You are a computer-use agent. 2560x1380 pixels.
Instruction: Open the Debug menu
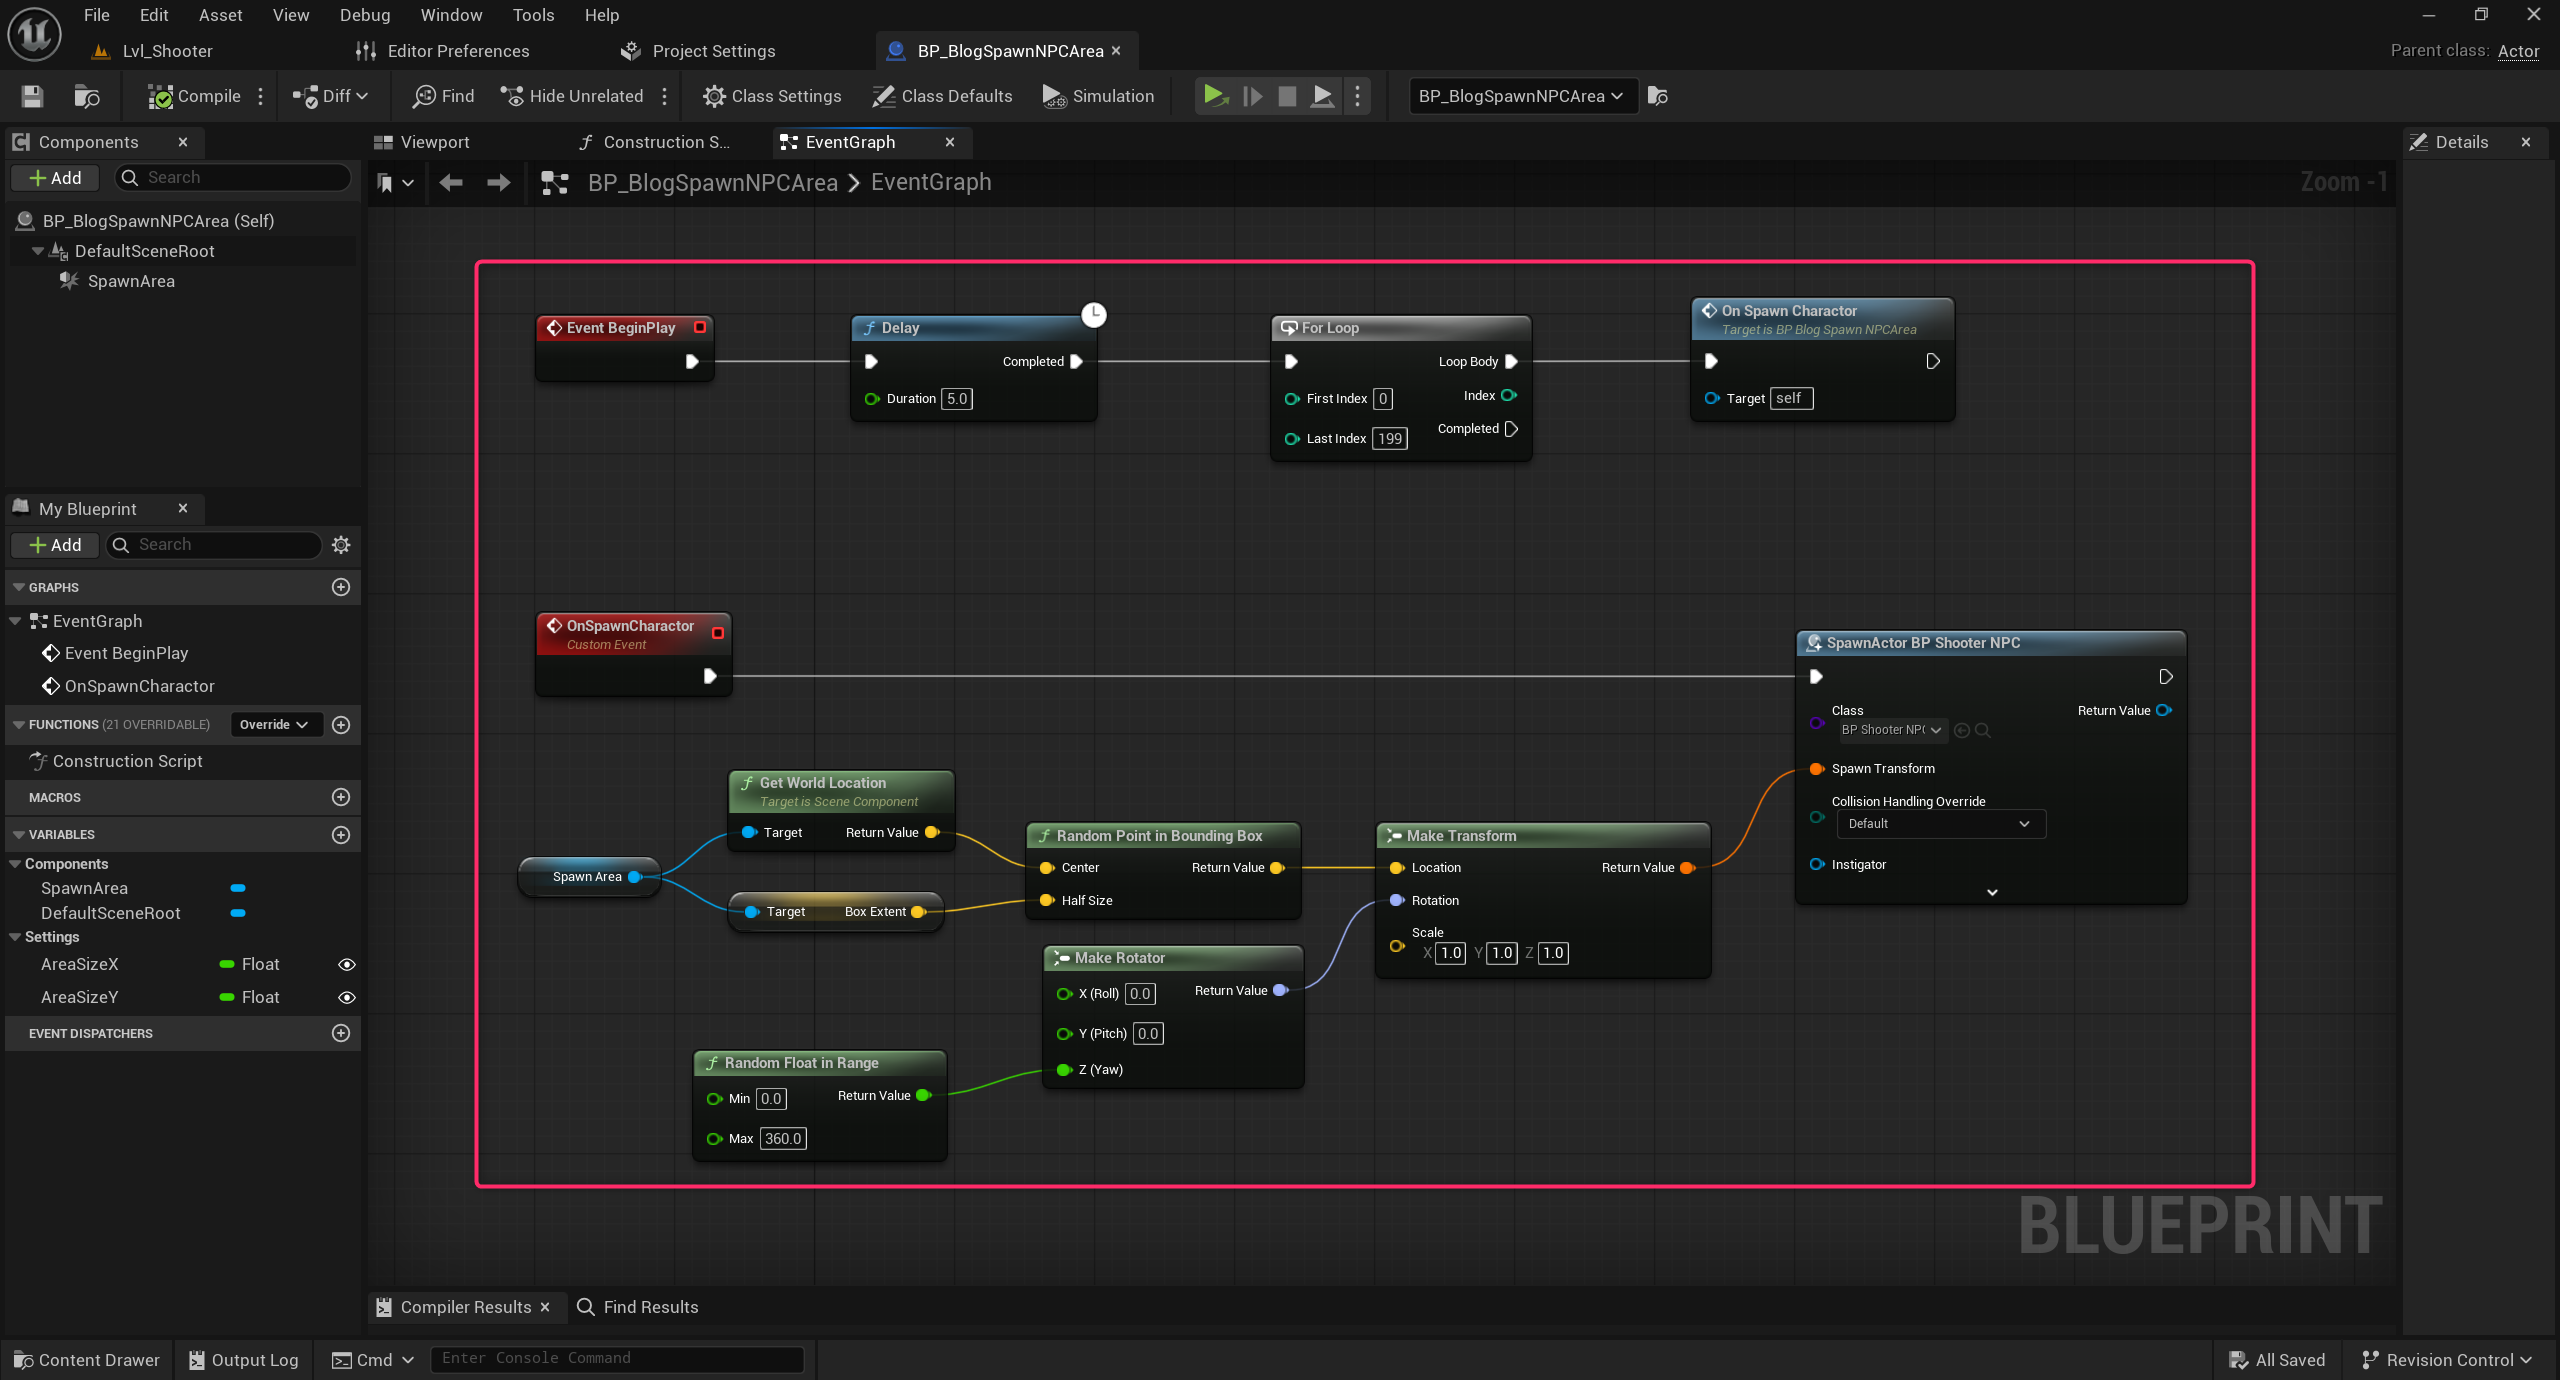coord(364,15)
